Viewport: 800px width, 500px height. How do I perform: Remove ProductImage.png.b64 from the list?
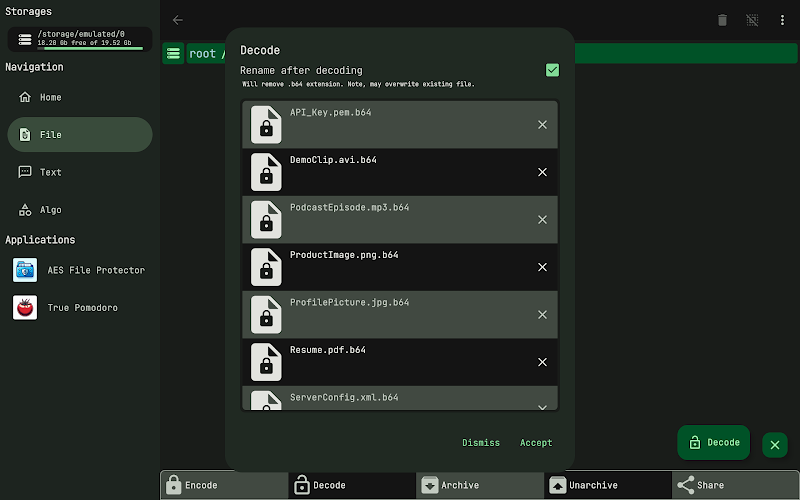click(542, 267)
